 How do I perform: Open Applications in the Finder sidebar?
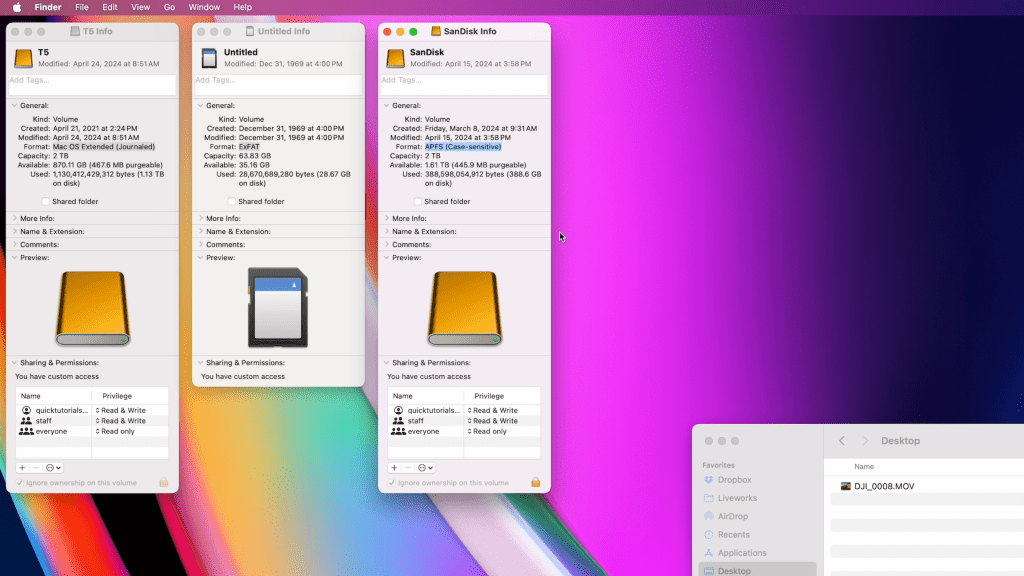741,552
